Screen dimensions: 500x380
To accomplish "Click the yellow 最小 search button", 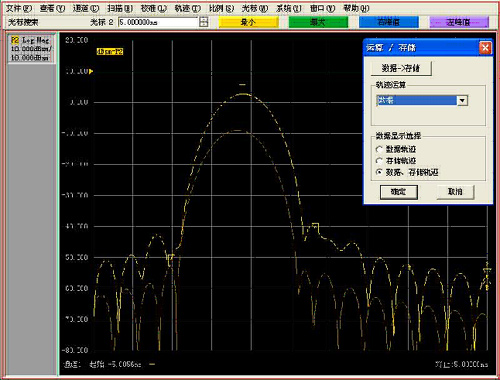I will click(x=248, y=22).
